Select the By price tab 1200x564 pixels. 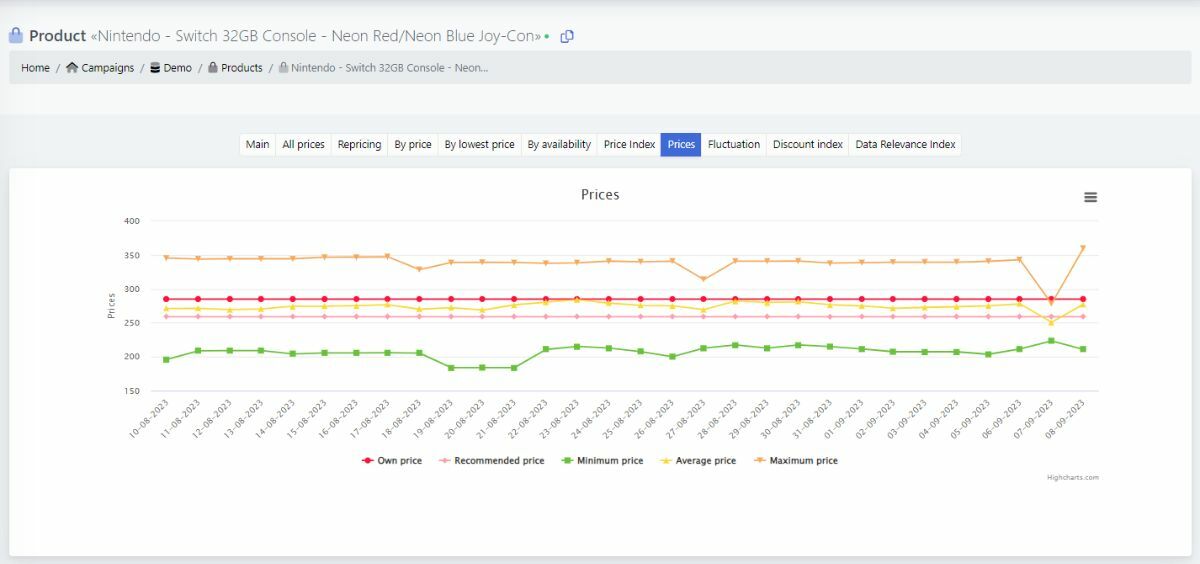point(413,145)
